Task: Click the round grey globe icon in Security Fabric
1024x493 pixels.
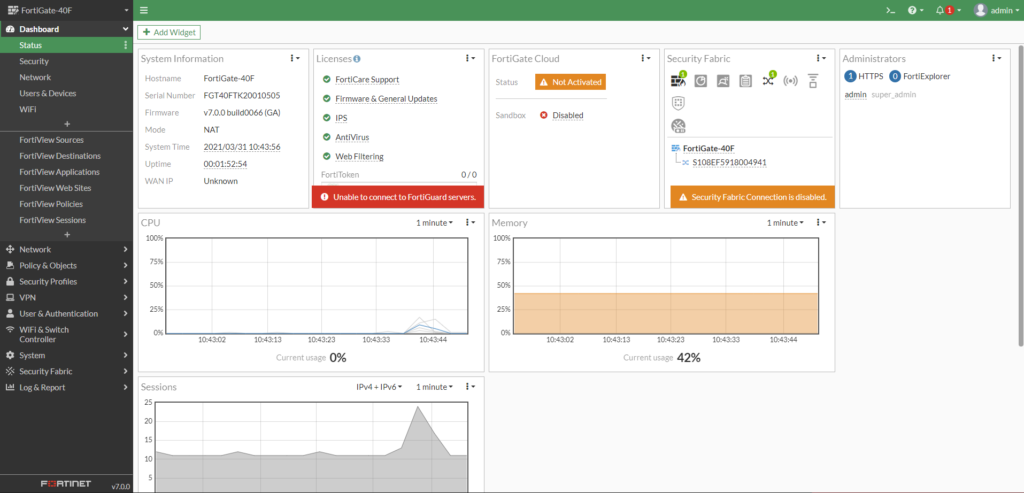Action: (x=678, y=126)
